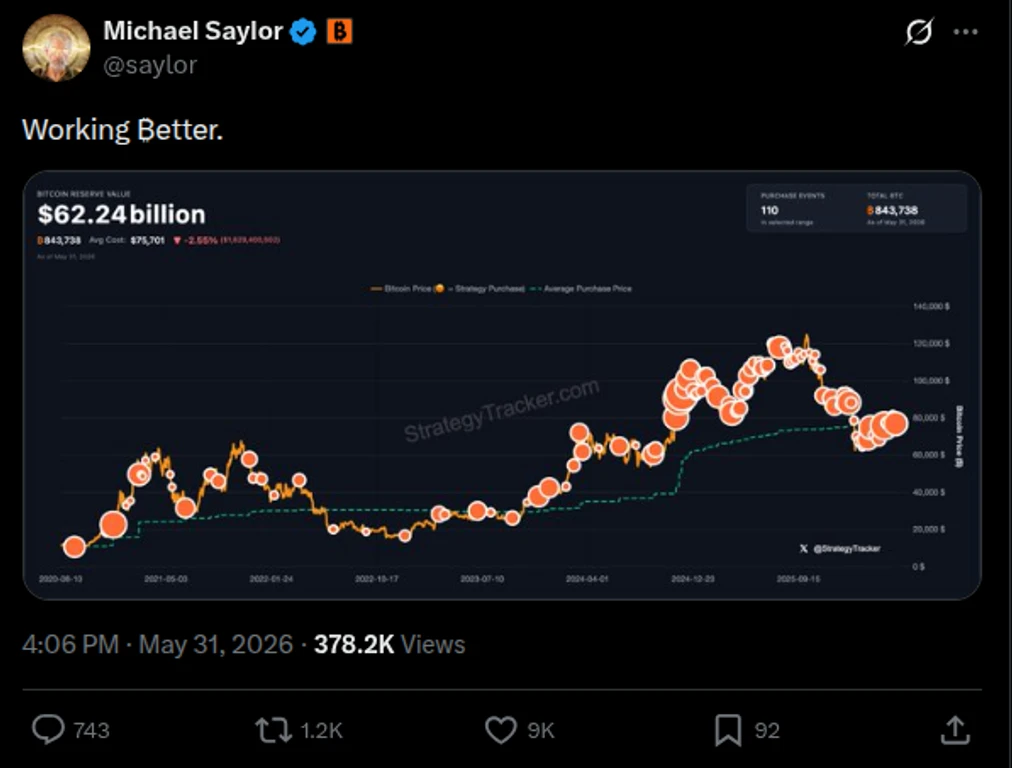Bookmark the post with bookmark icon

tap(728, 731)
